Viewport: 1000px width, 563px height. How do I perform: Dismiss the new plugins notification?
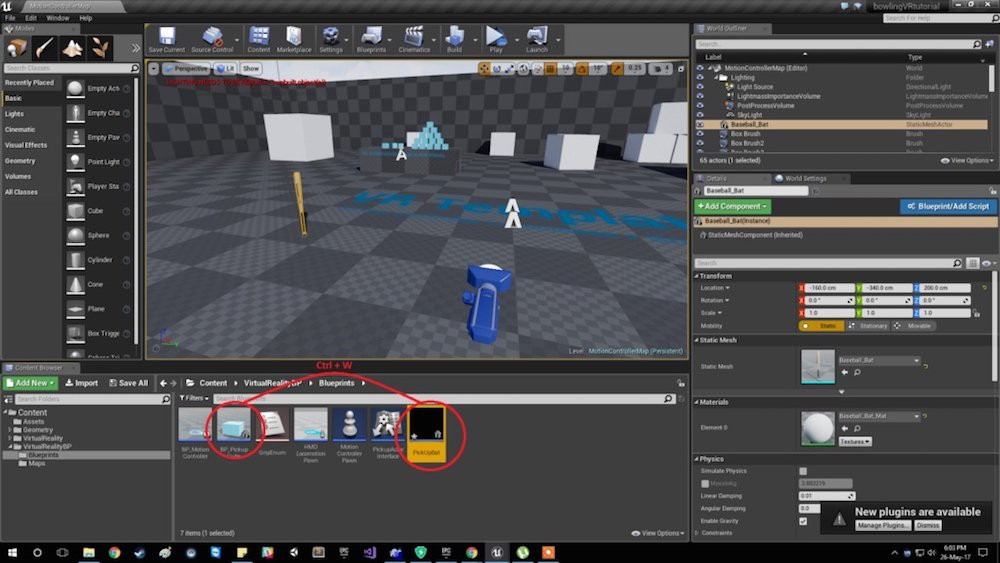(928, 525)
